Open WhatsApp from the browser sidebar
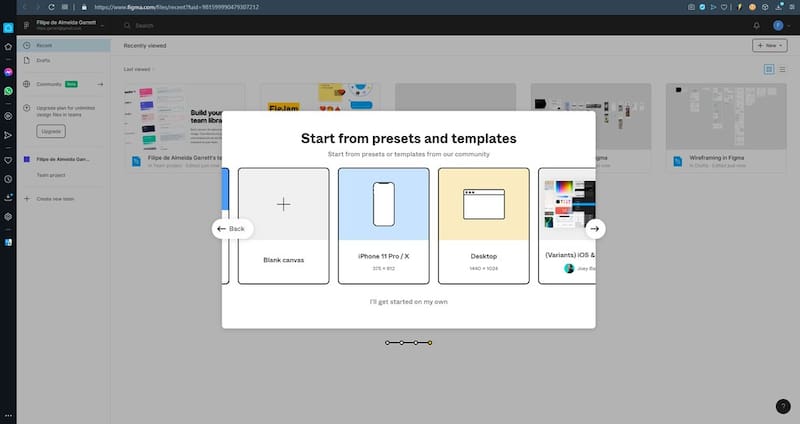Screen dimensions: 800x424 (8, 90)
